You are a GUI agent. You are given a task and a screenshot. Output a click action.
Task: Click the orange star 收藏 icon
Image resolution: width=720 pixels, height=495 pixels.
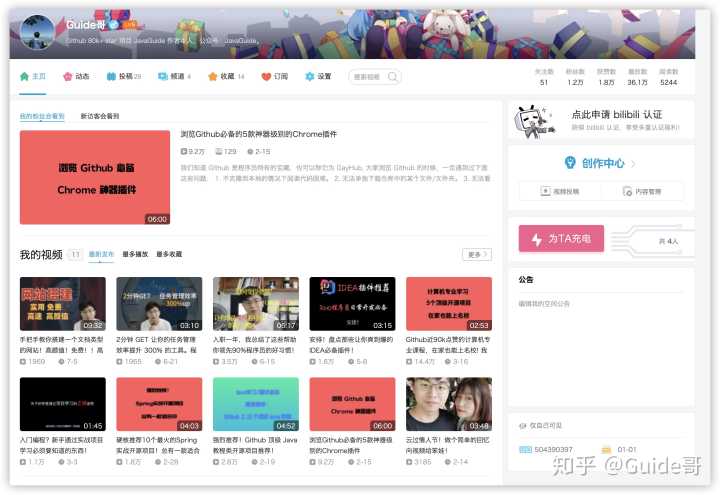click(x=212, y=76)
